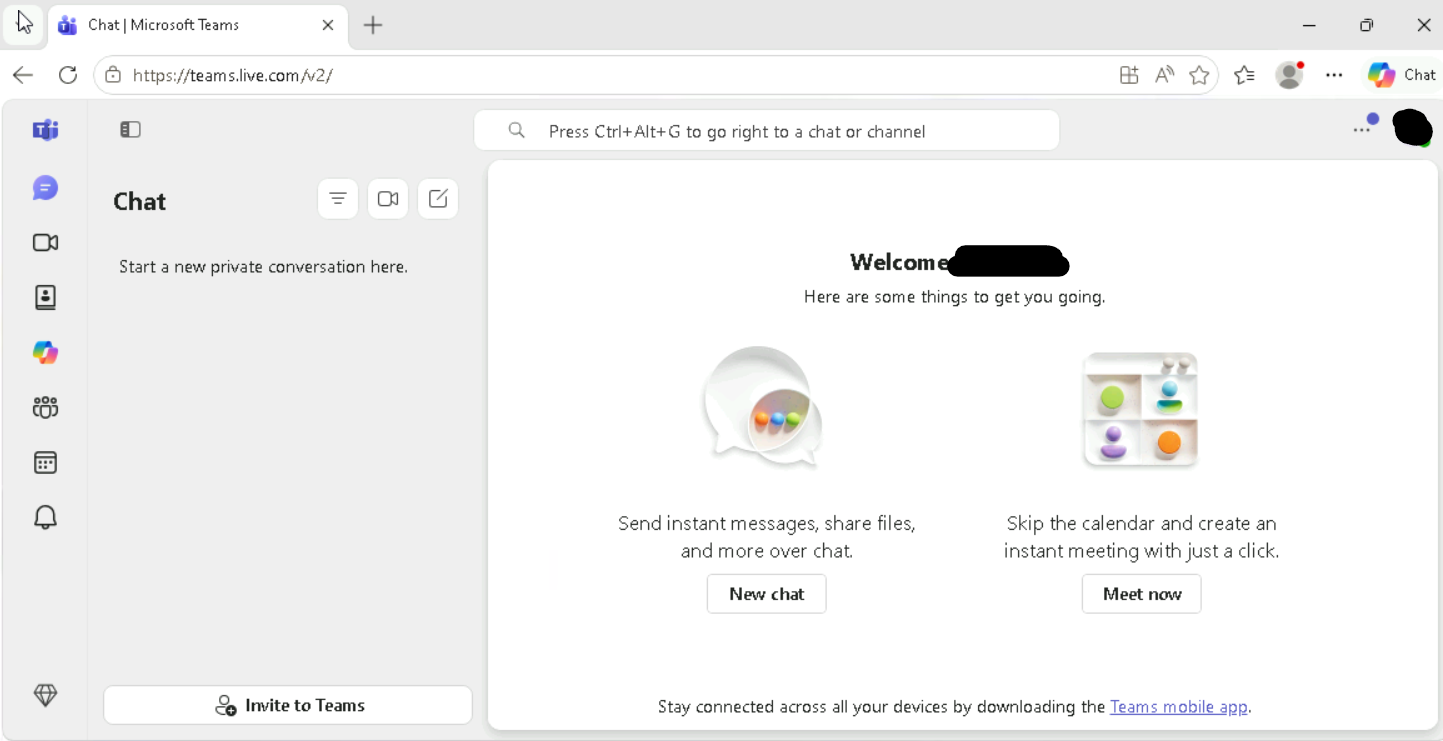Open Copilot from the Teams sidebar

(x=45, y=352)
